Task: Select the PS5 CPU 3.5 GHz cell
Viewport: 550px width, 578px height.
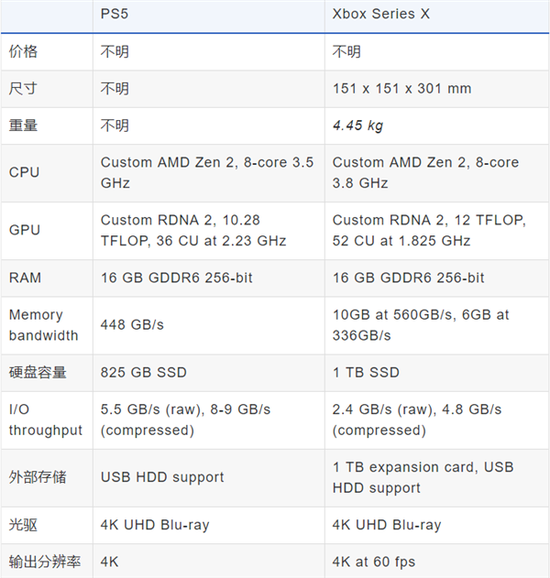Action: pos(207,173)
